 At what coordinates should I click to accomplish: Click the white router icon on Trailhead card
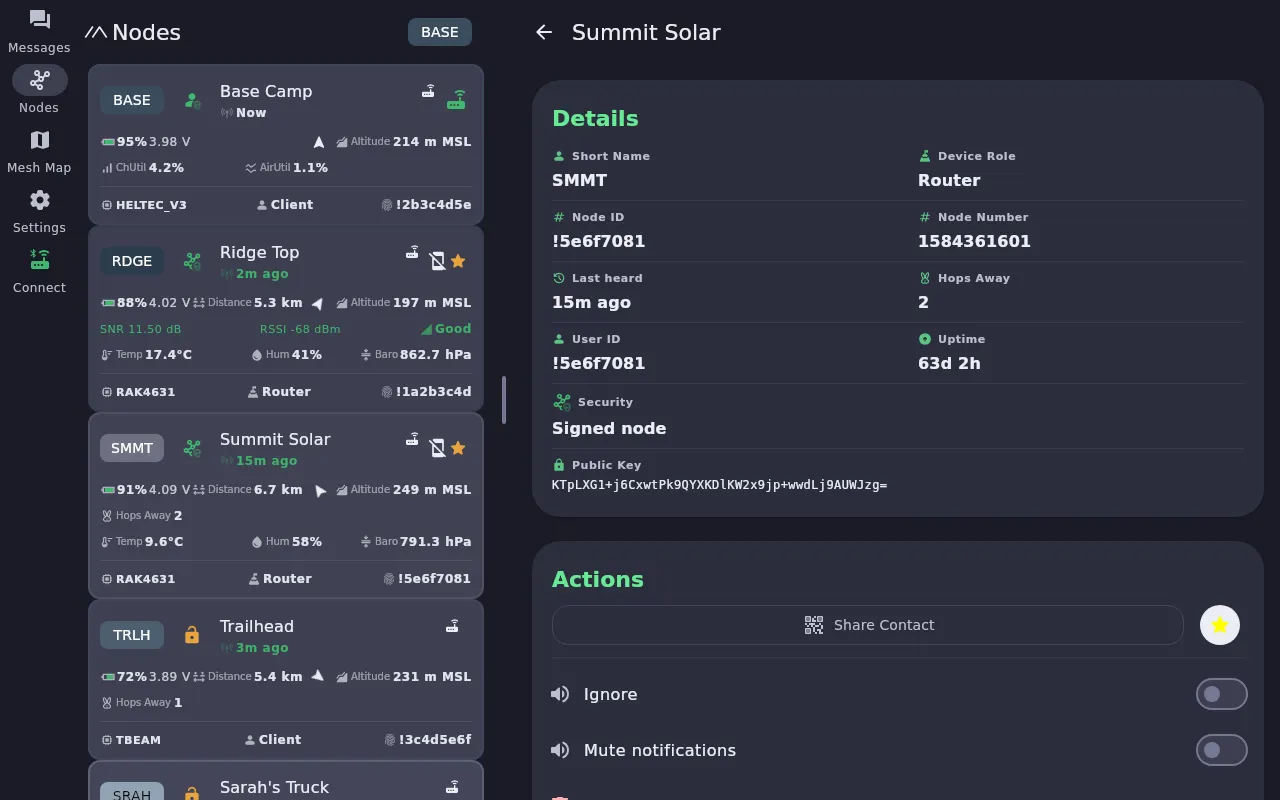tap(452, 626)
